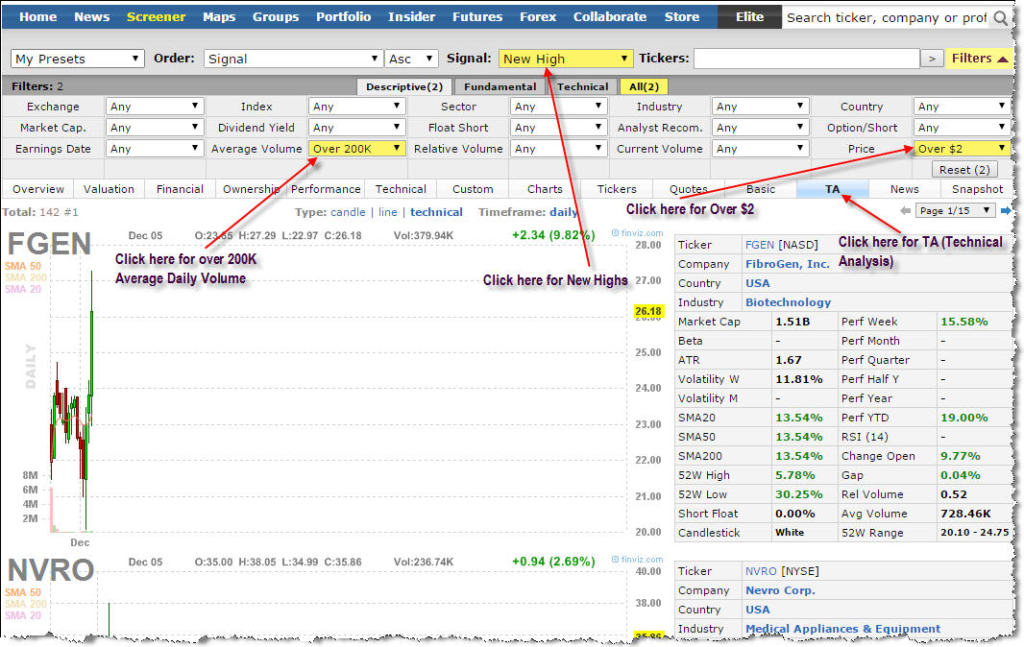This screenshot has width=1024, height=647.
Task: Open the Portfolio menu item
Action: [343, 16]
